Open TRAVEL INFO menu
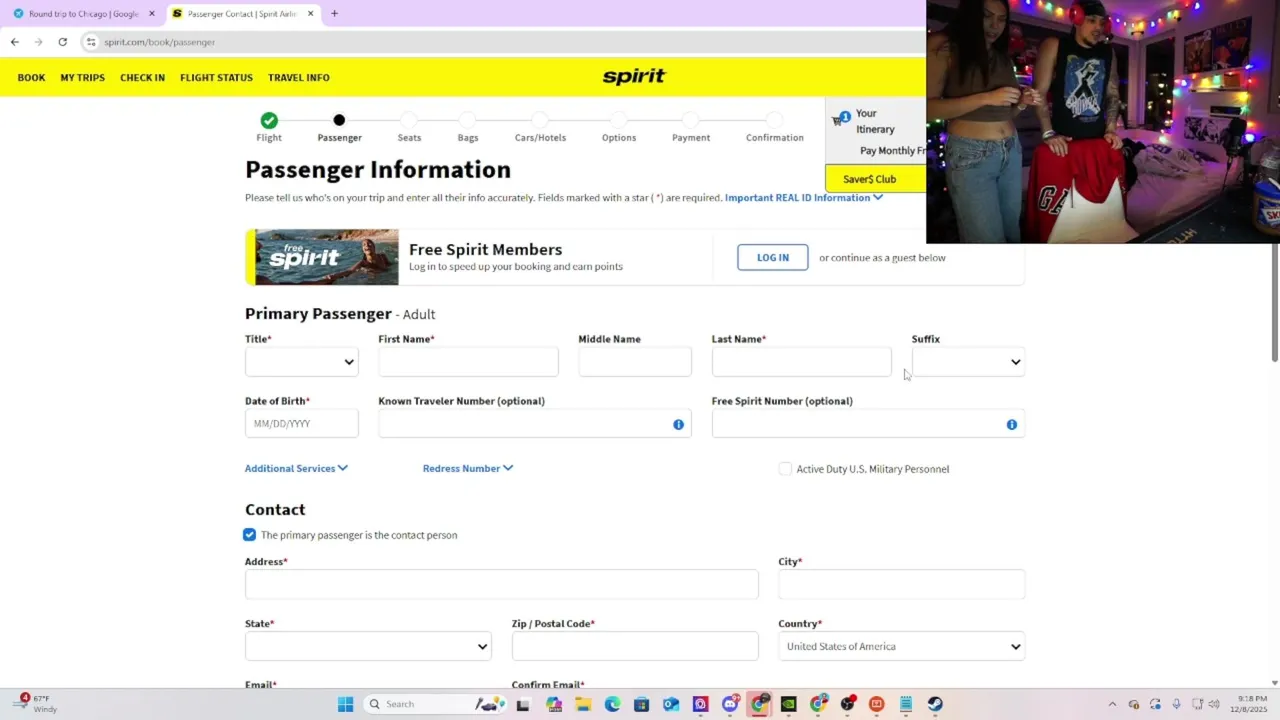The image size is (1280, 720). pos(298,77)
